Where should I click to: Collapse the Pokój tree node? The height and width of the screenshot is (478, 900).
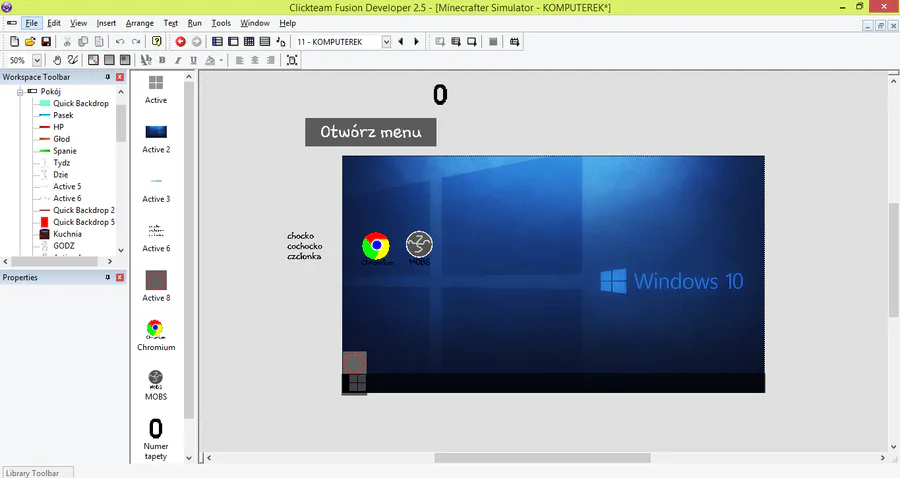pyautogui.click(x=20, y=91)
